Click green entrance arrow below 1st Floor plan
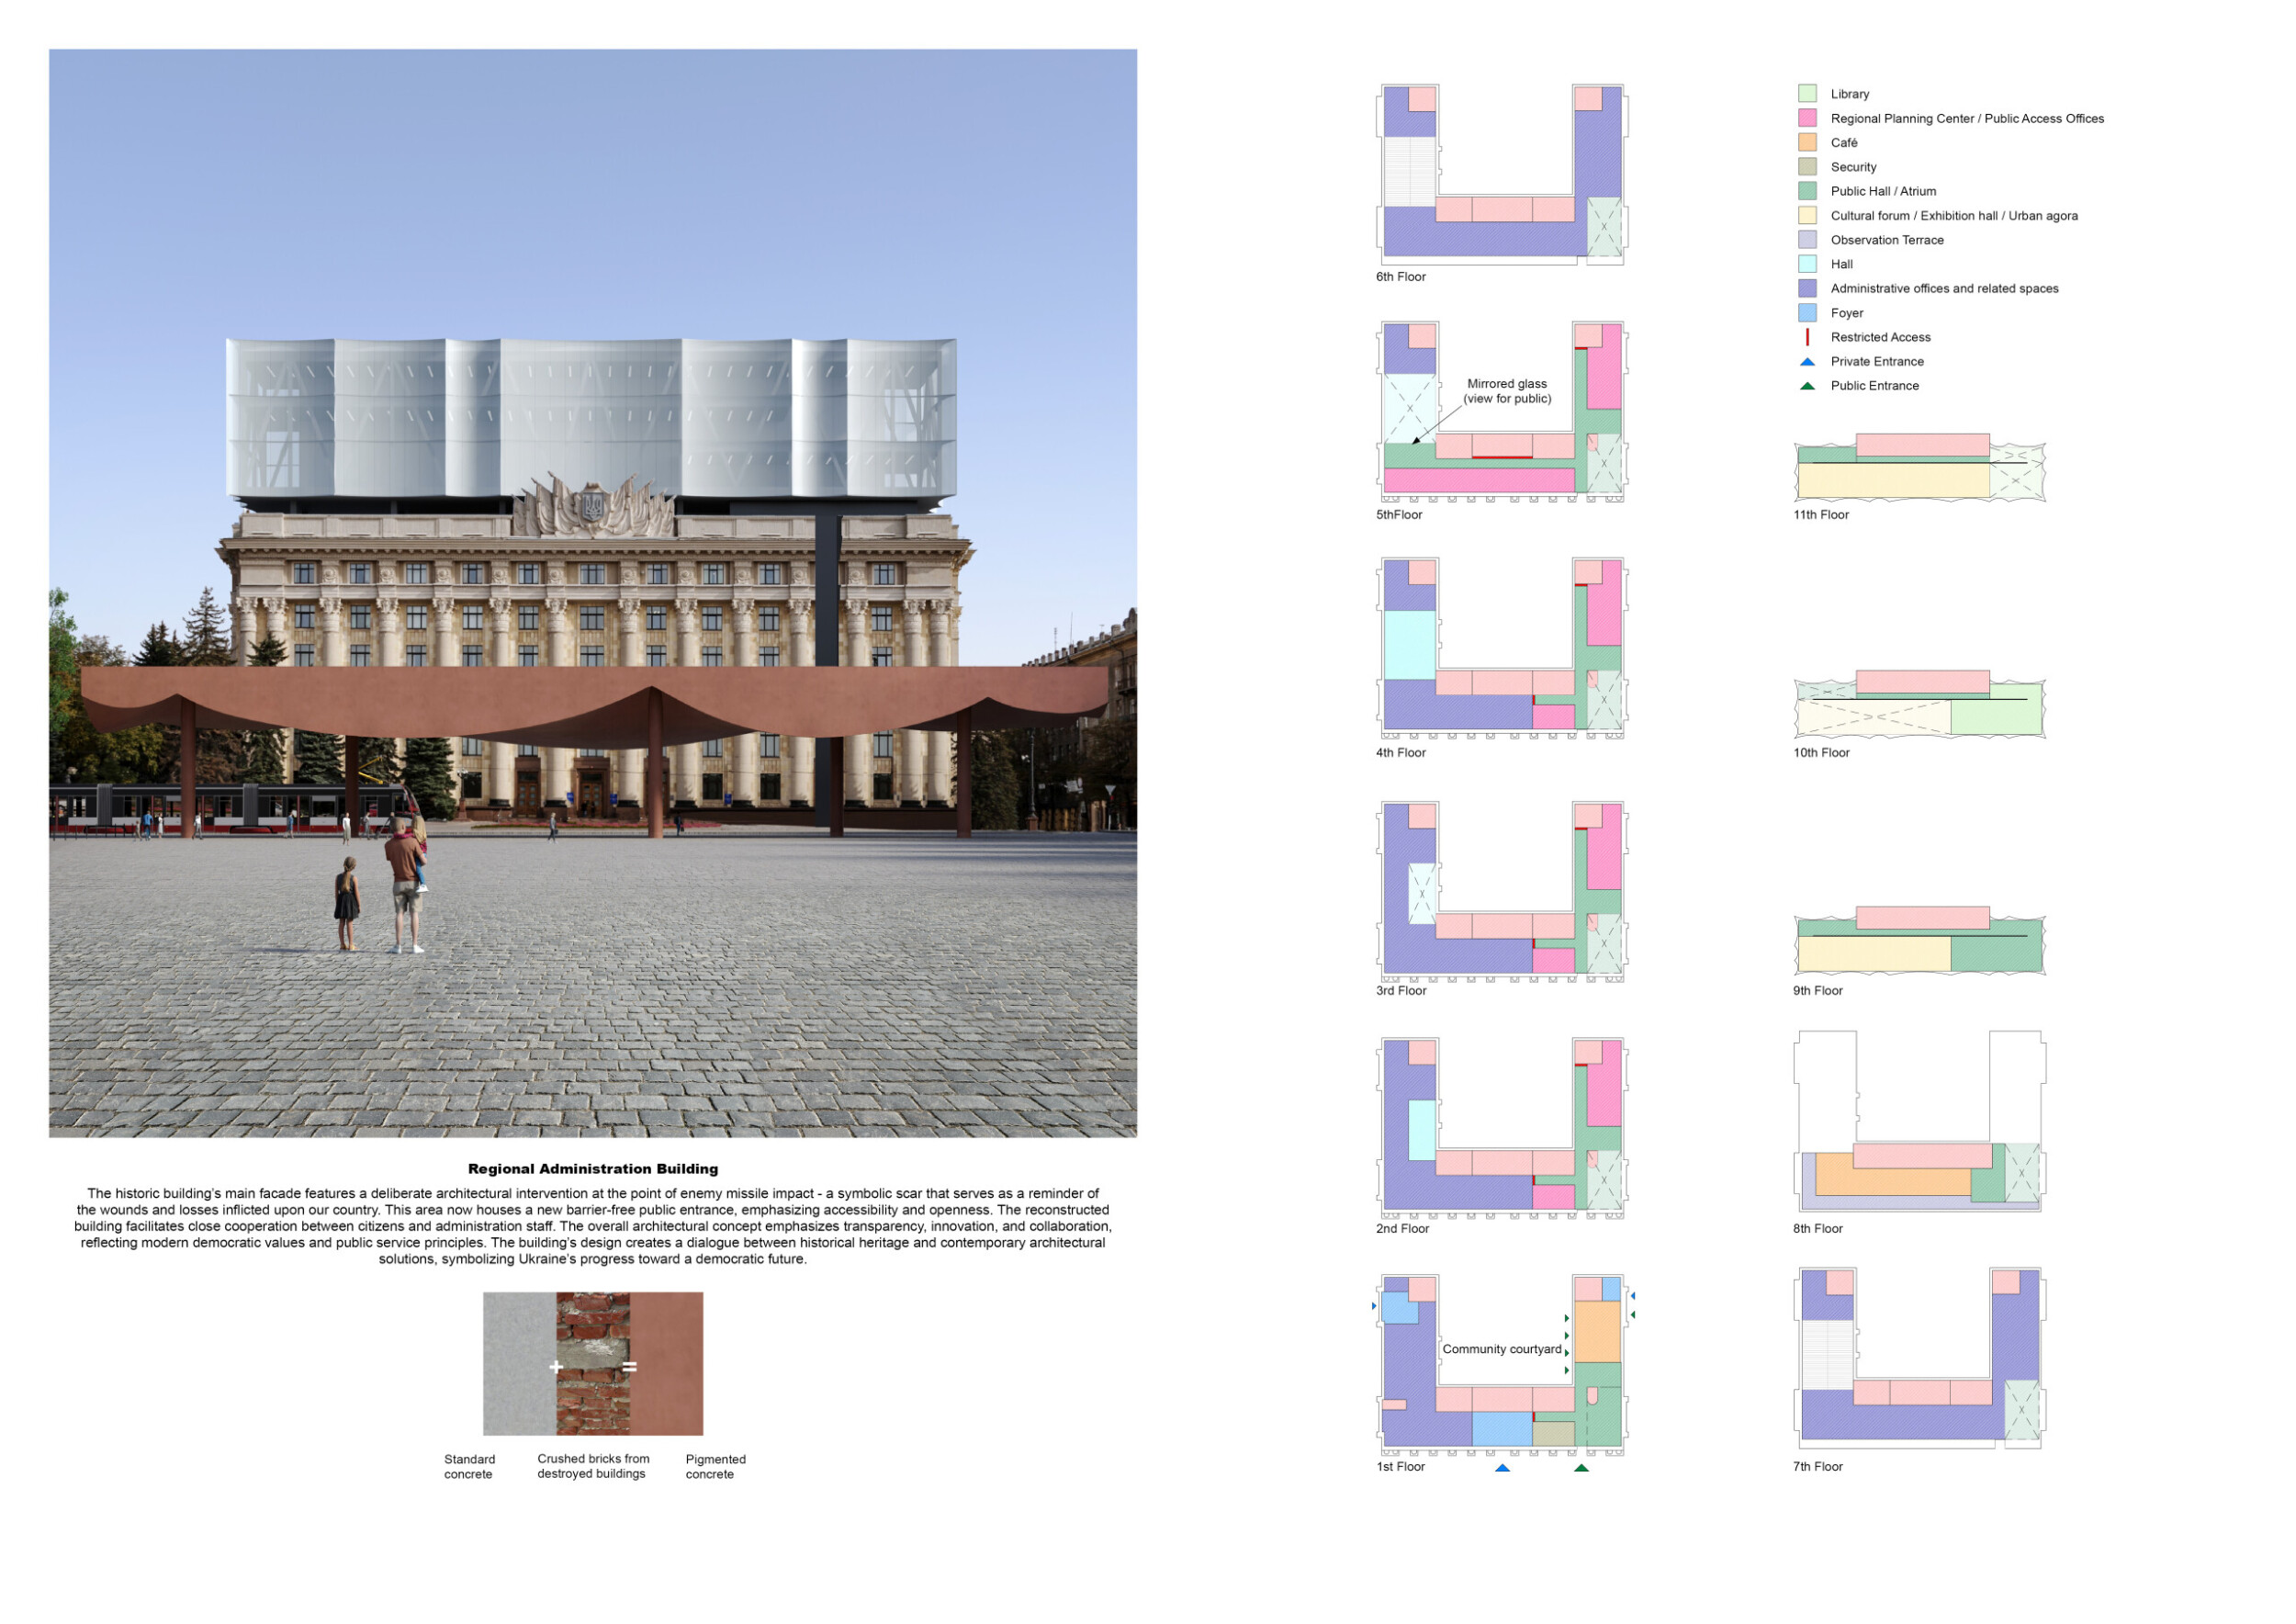Image resolution: width=2296 pixels, height=1624 pixels. 1581,1468
